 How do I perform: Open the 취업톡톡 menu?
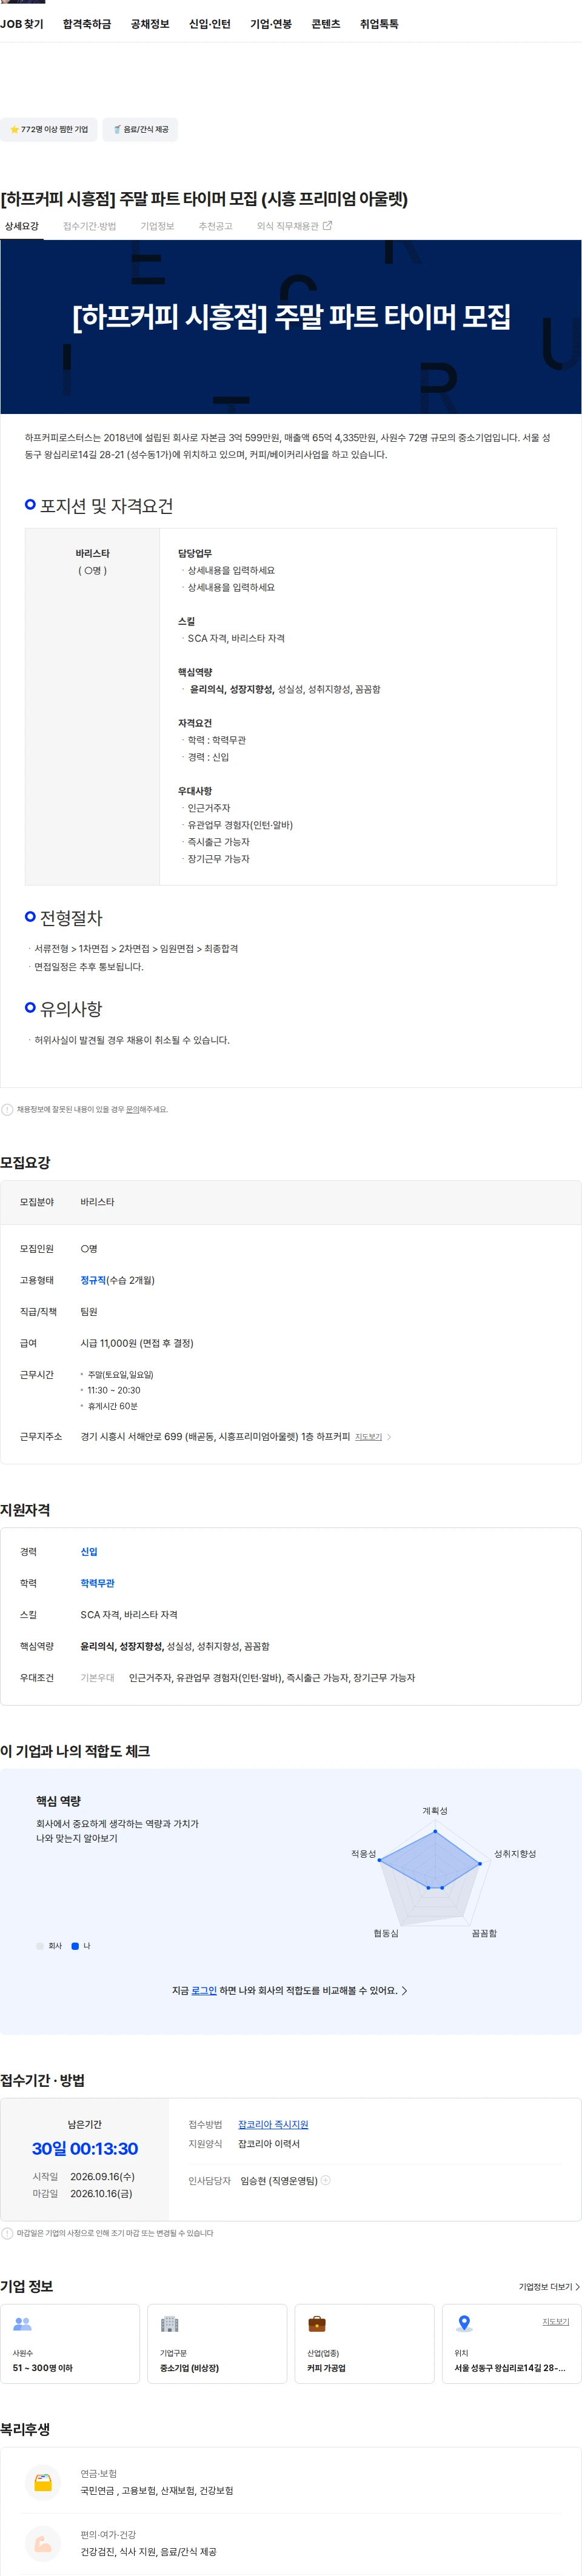point(379,24)
